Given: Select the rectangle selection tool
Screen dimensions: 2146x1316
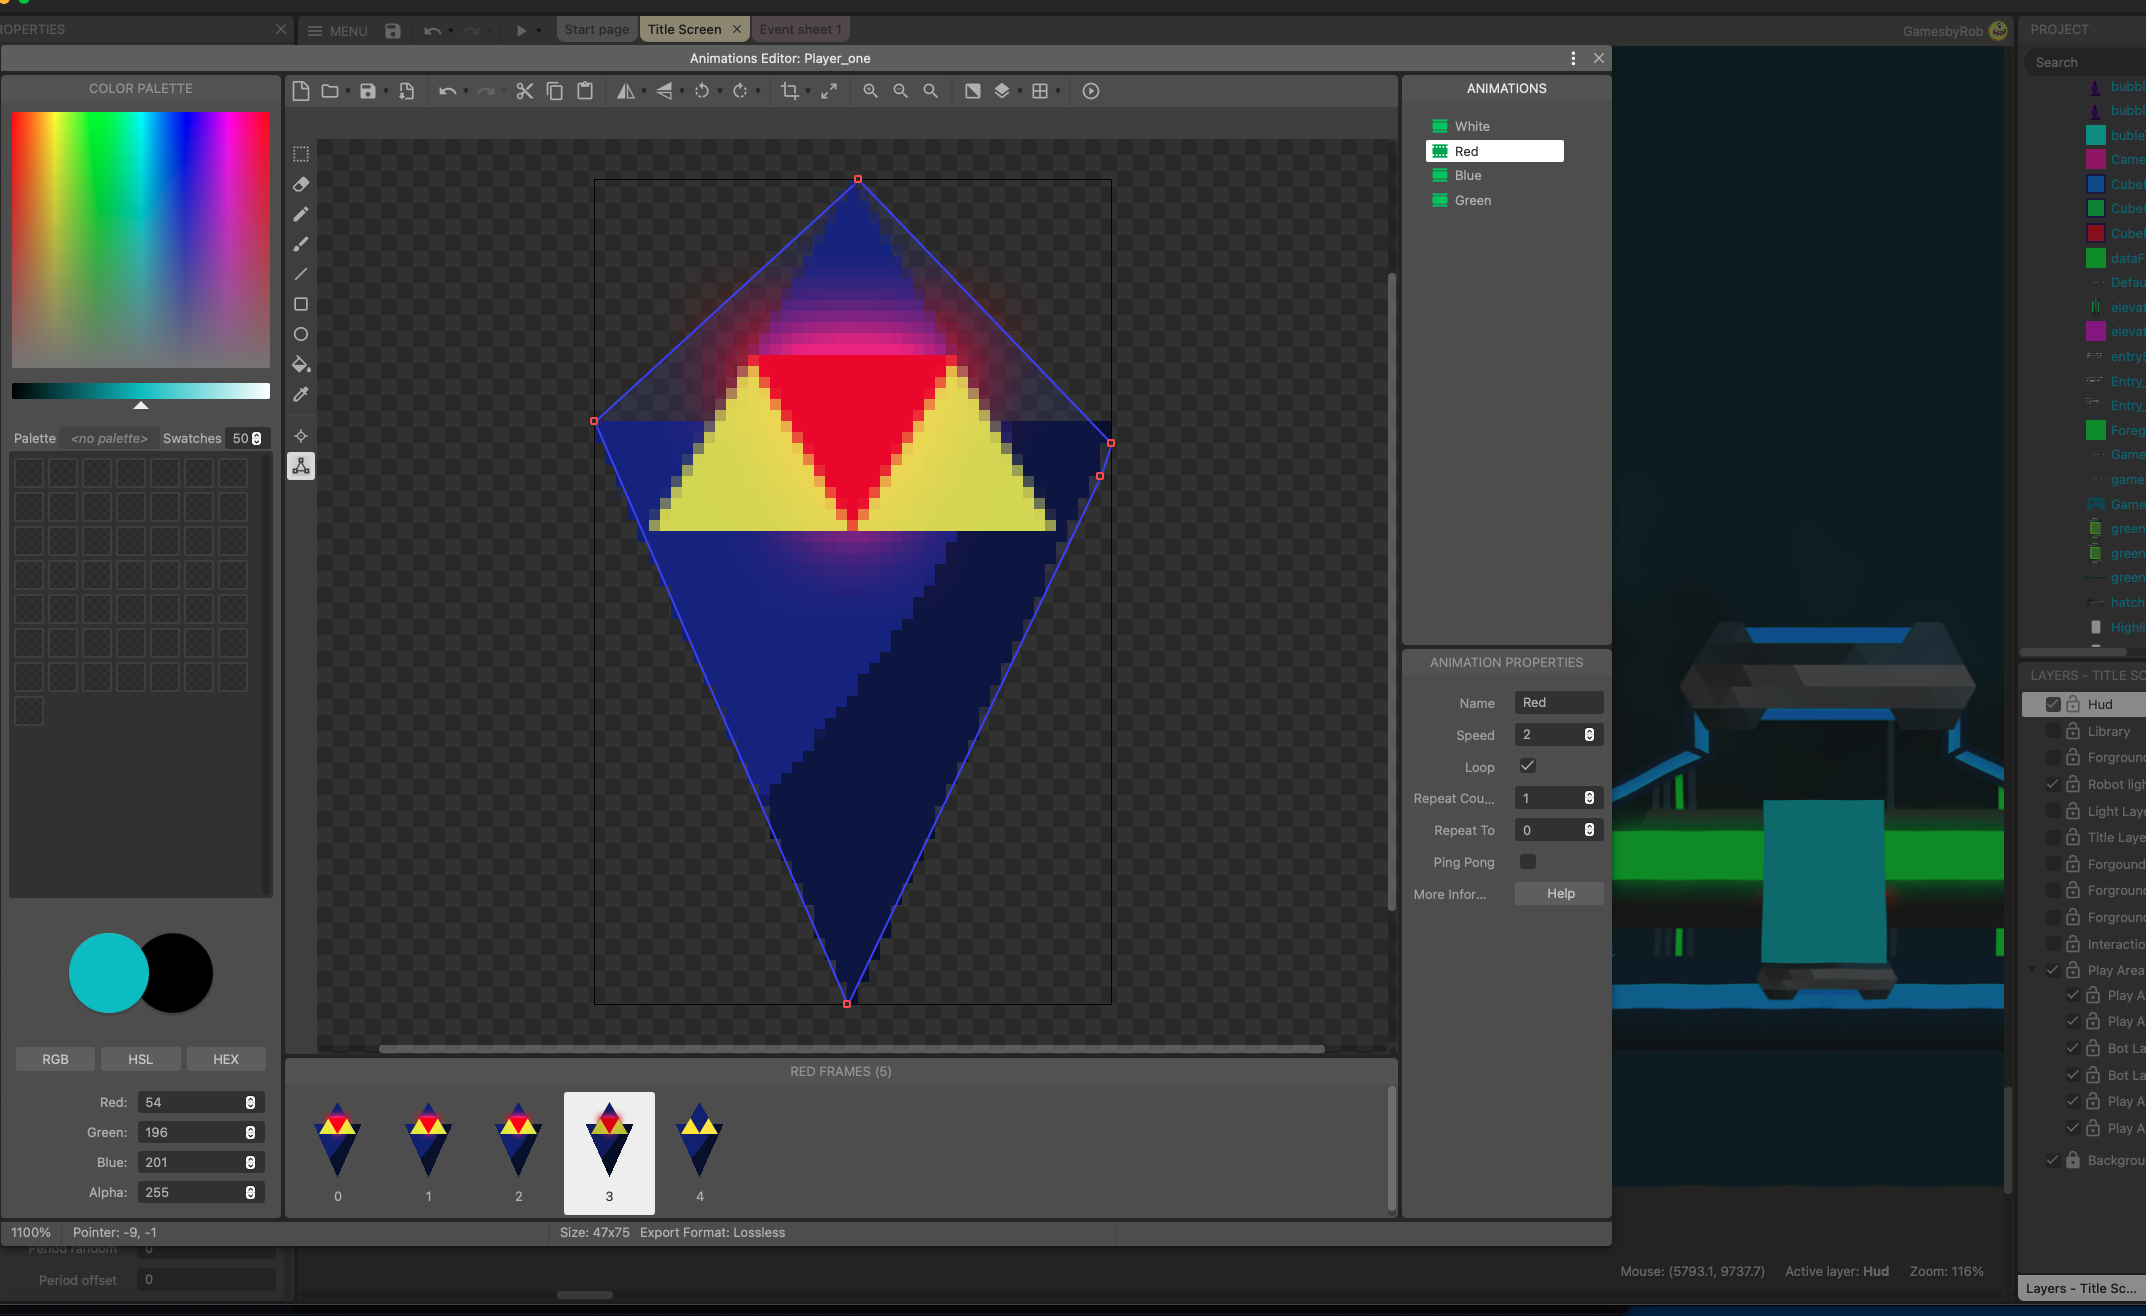Looking at the screenshot, I should pyautogui.click(x=301, y=154).
